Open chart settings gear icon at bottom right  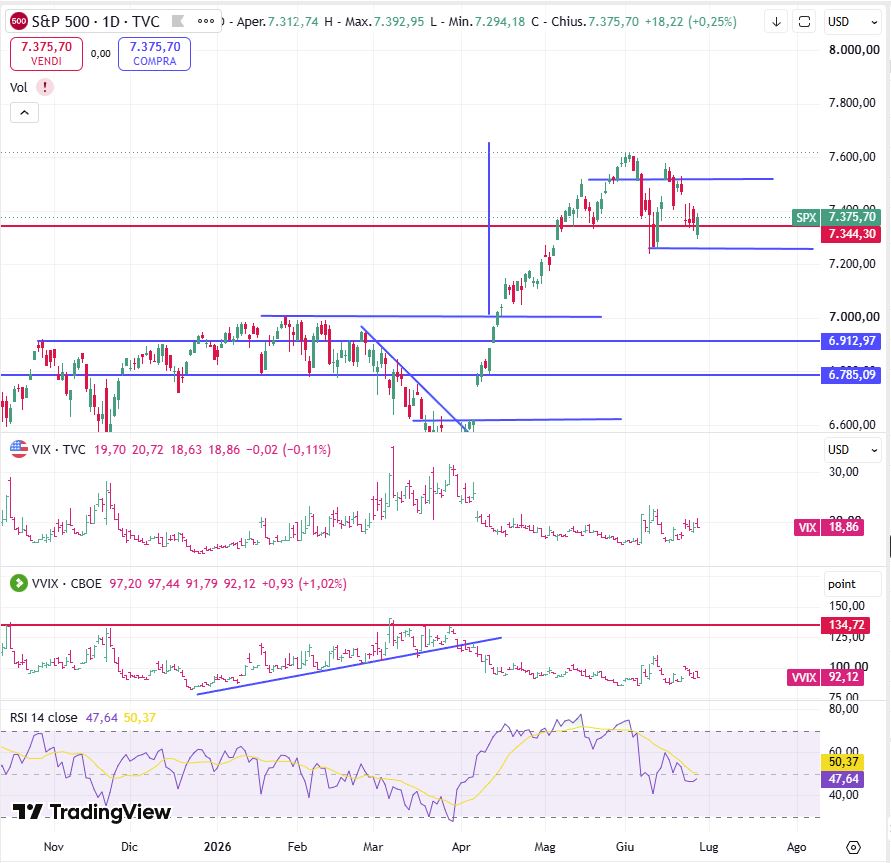click(x=853, y=847)
